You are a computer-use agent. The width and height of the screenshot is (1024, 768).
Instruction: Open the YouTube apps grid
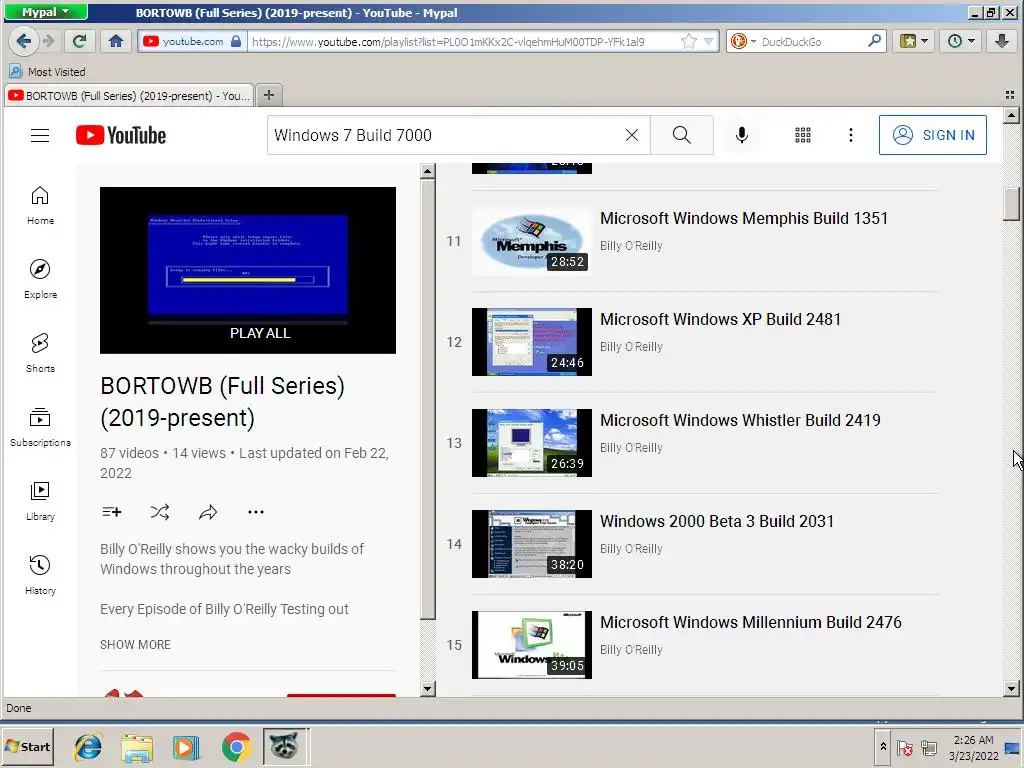pyautogui.click(x=803, y=135)
